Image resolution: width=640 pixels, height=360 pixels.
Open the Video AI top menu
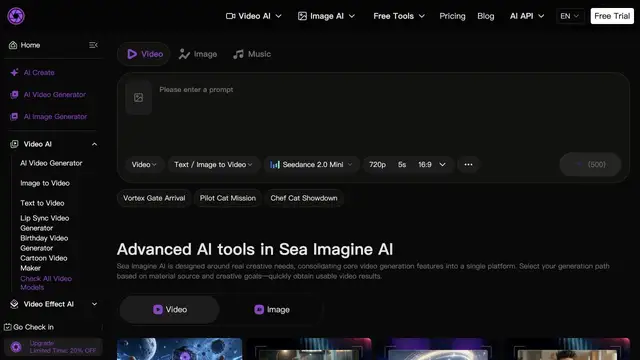pyautogui.click(x=253, y=16)
